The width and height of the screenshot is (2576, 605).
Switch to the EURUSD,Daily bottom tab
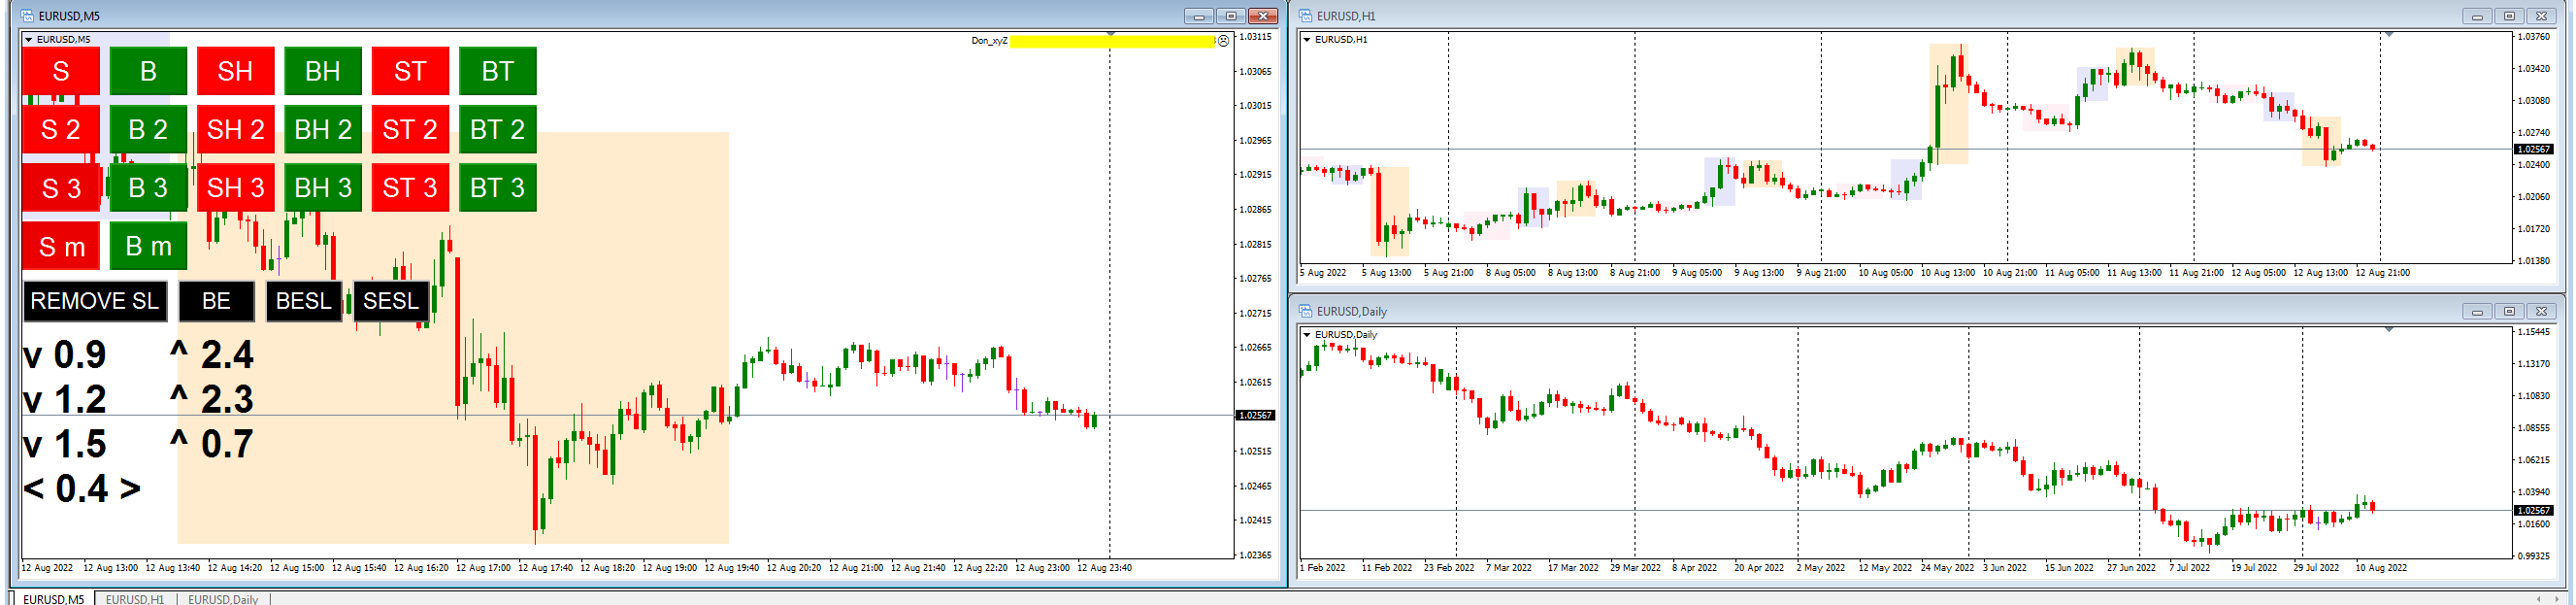point(223,598)
